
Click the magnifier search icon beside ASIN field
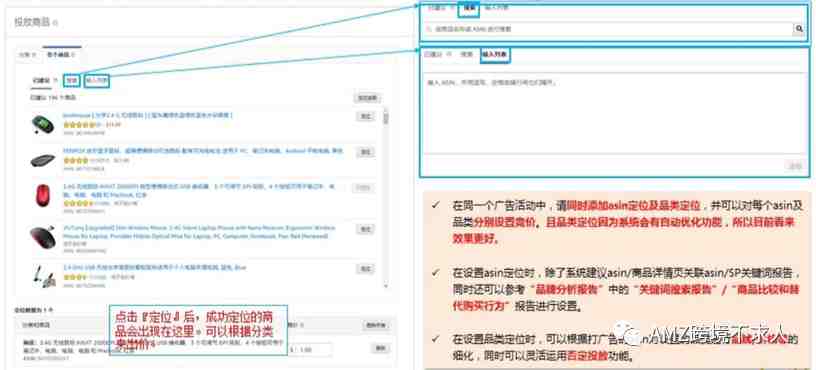(x=799, y=29)
